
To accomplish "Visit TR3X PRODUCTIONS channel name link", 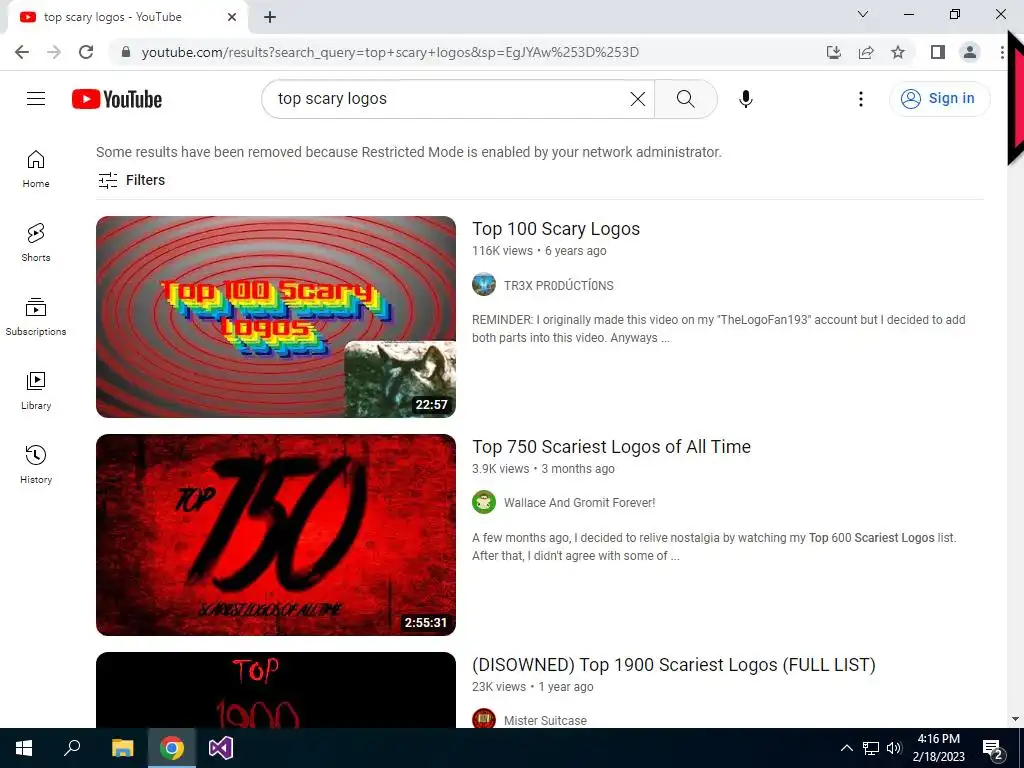I will coord(558,285).
